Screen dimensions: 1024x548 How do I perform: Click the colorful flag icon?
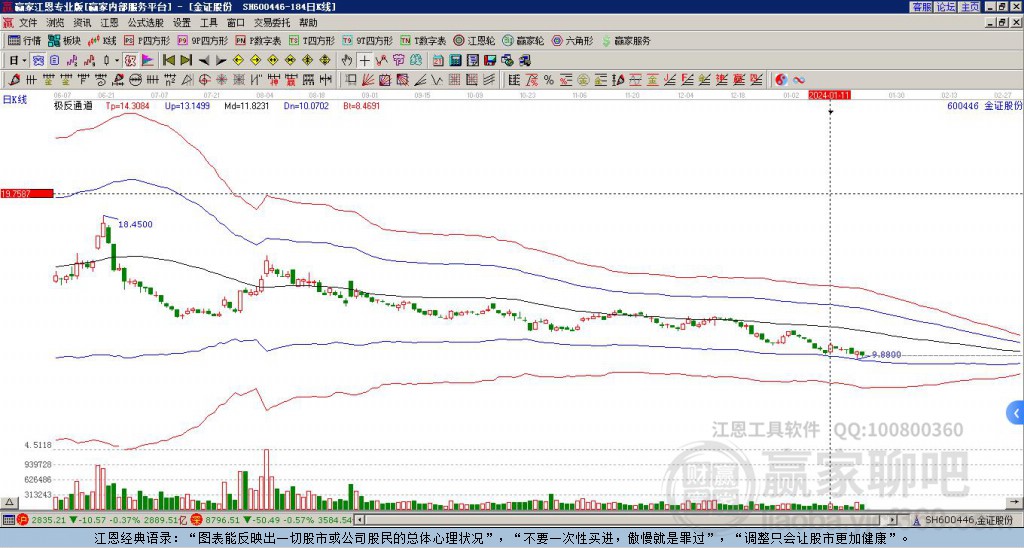[148, 61]
